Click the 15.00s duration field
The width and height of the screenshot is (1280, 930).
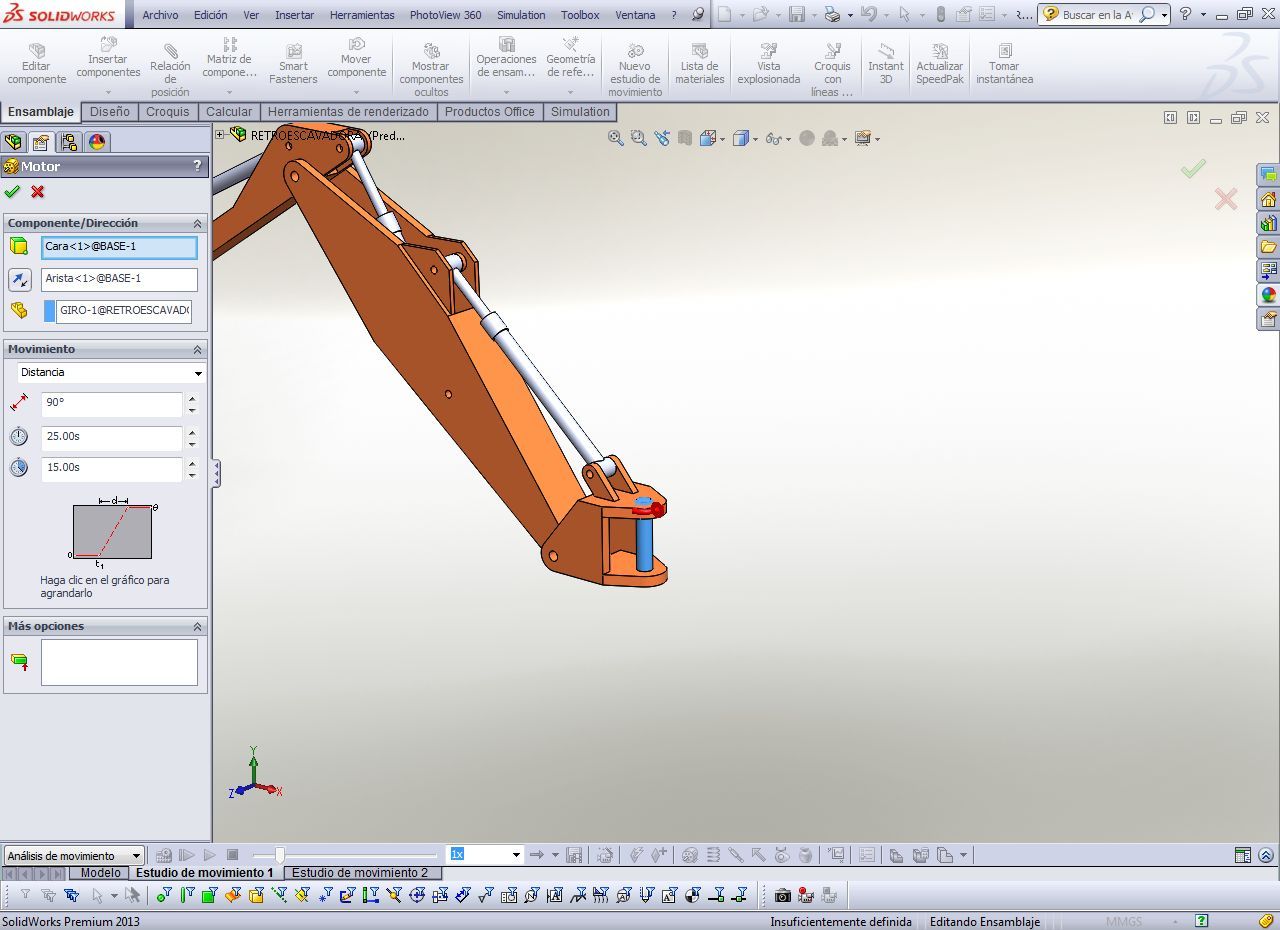[x=112, y=468]
